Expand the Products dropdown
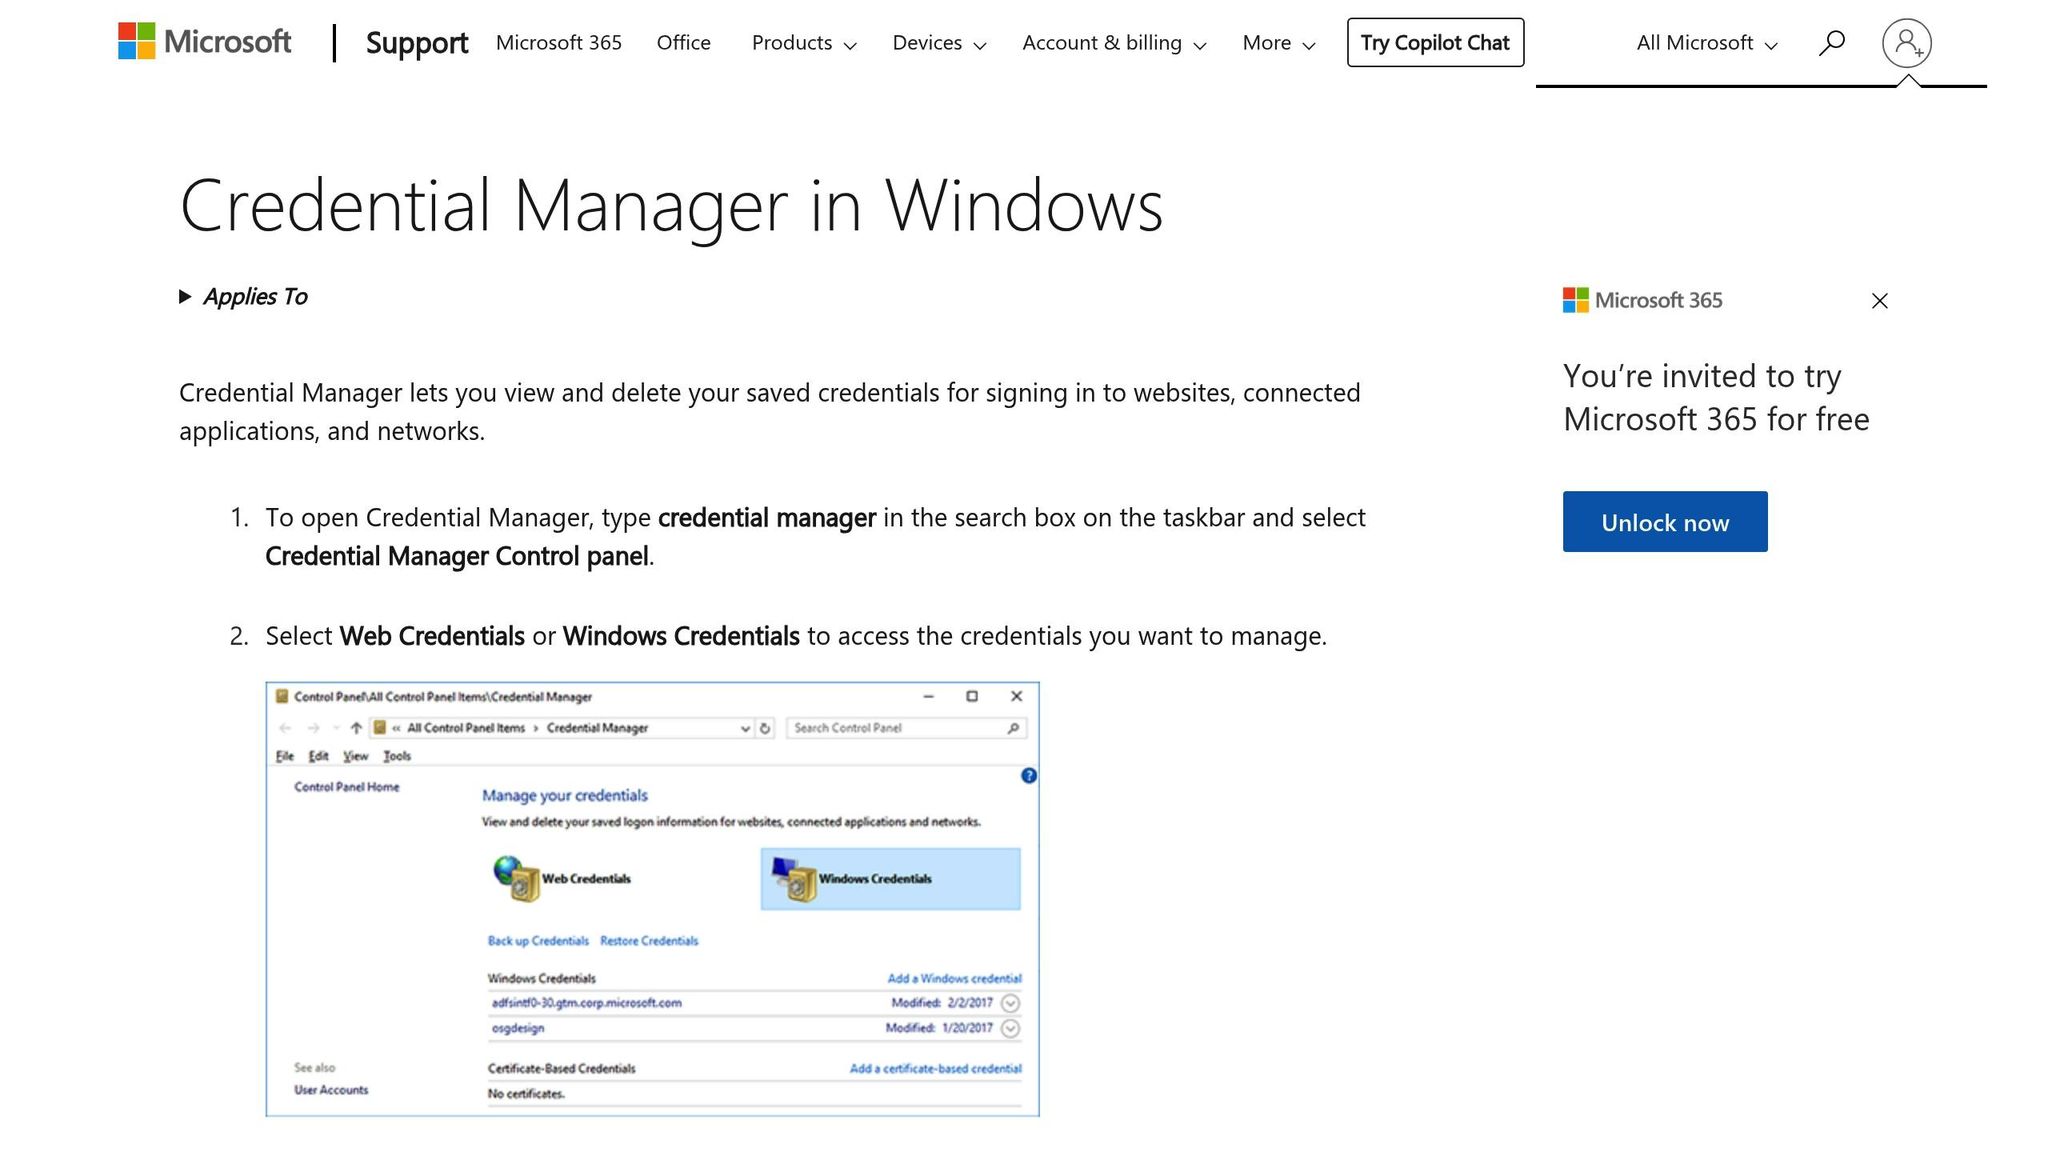 coord(803,43)
